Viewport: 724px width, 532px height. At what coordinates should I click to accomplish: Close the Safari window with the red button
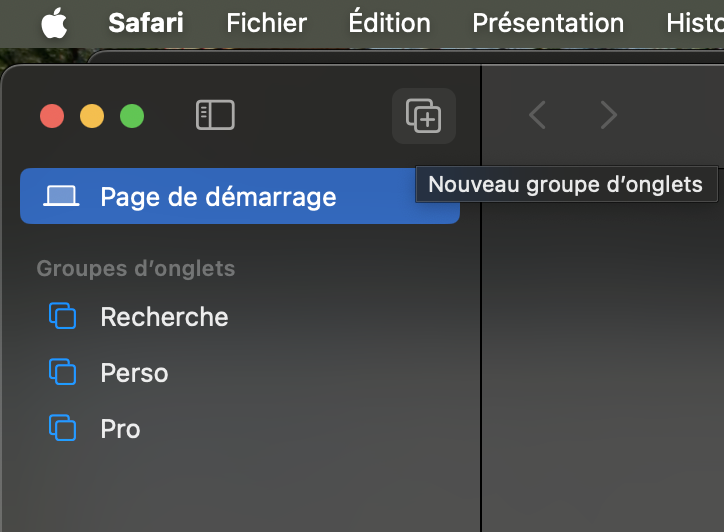pos(52,116)
